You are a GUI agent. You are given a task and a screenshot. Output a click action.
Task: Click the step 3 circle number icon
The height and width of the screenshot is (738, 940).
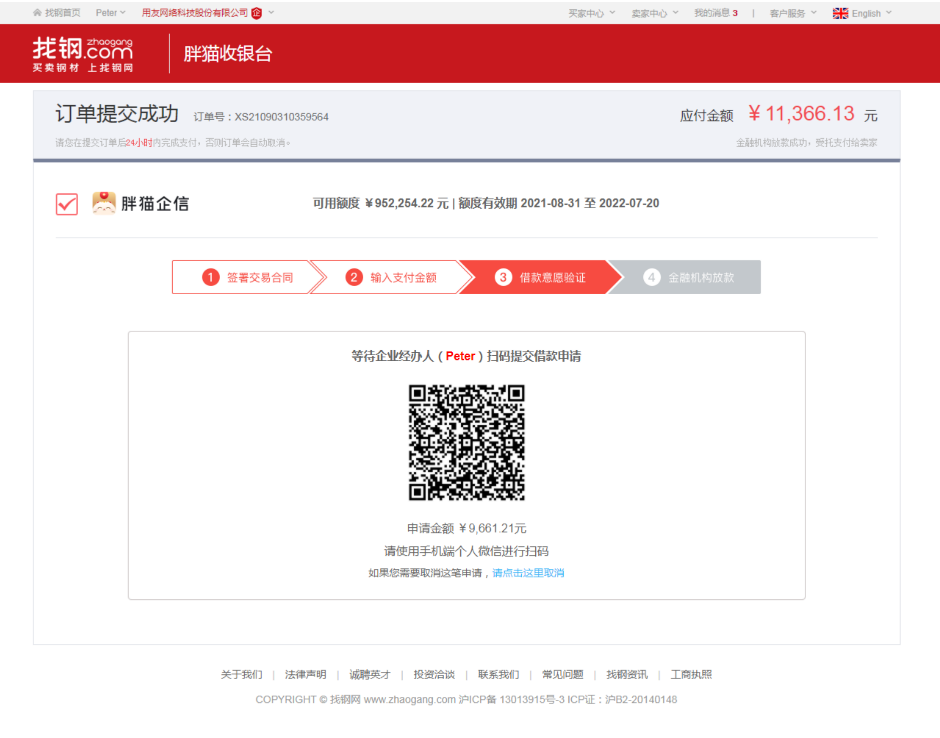pyautogui.click(x=503, y=277)
